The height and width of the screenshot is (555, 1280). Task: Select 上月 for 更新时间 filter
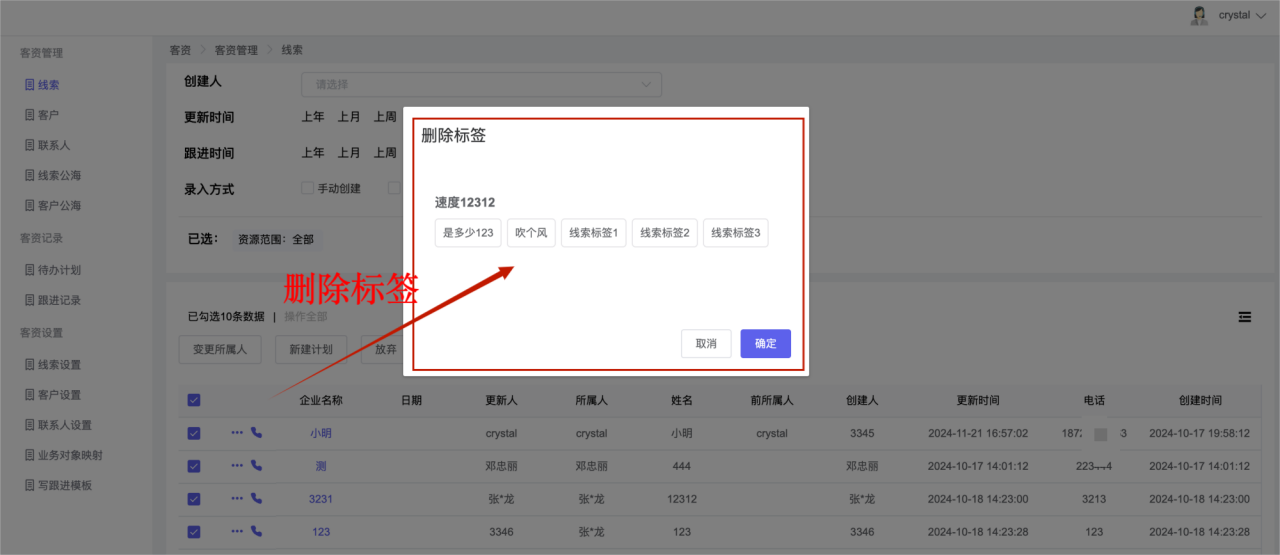[x=349, y=117]
